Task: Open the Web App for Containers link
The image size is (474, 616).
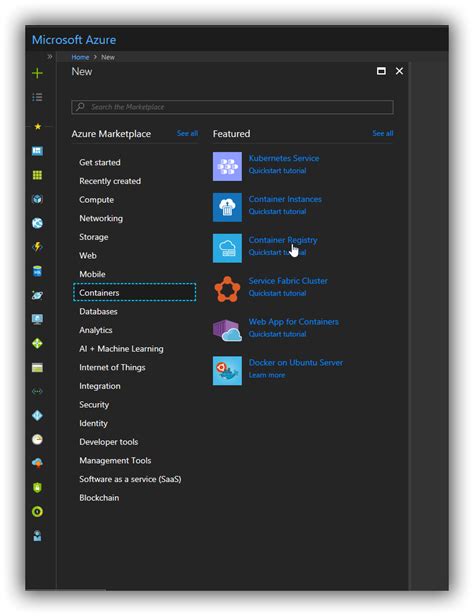Action: (x=293, y=322)
